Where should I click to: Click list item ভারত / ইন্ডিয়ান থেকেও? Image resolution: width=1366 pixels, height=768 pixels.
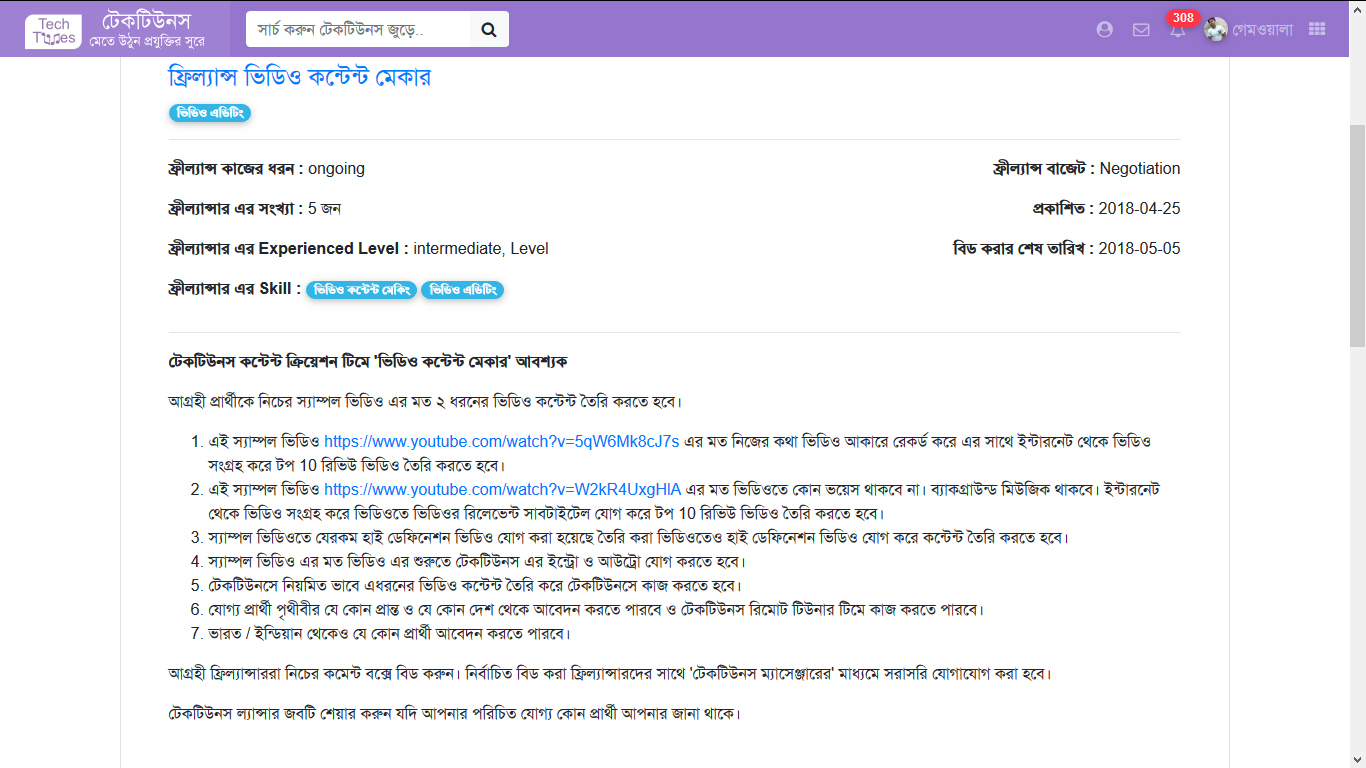coord(389,634)
